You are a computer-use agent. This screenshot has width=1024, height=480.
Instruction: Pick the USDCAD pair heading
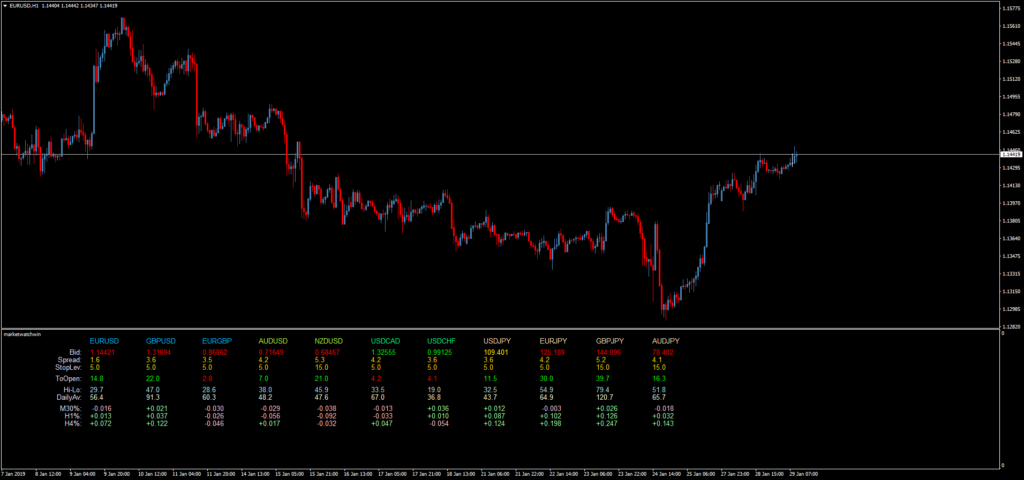[385, 341]
